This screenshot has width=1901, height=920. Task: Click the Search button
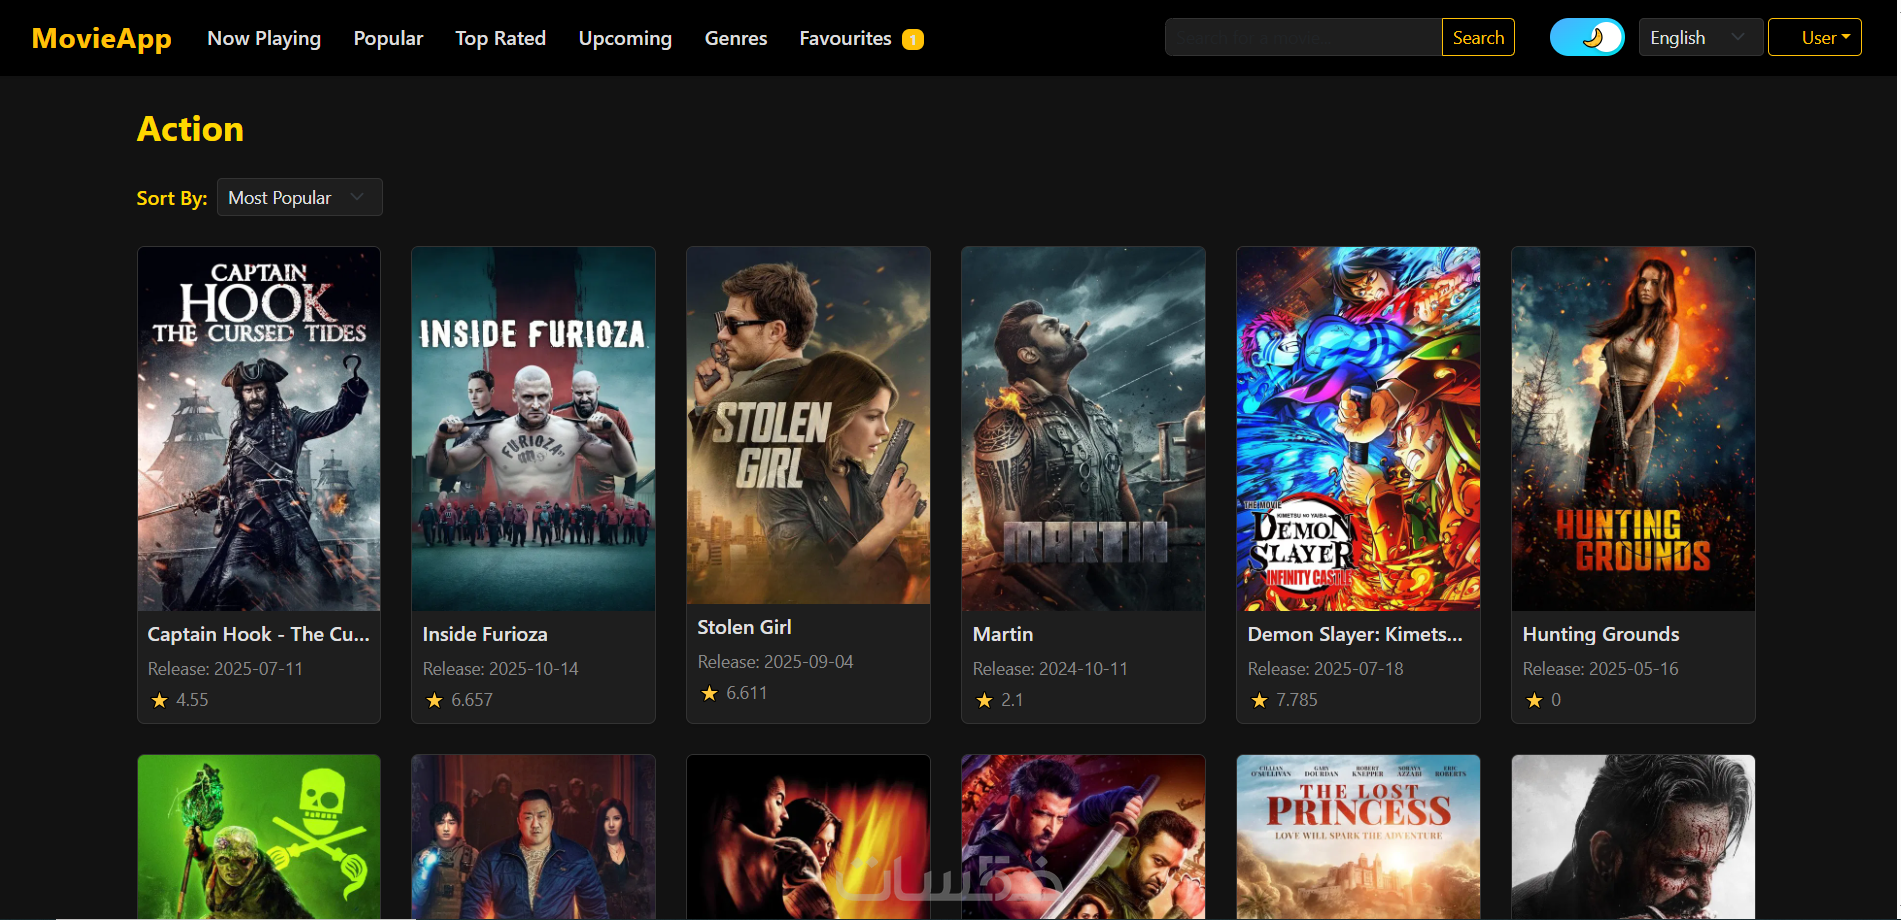coord(1478,38)
